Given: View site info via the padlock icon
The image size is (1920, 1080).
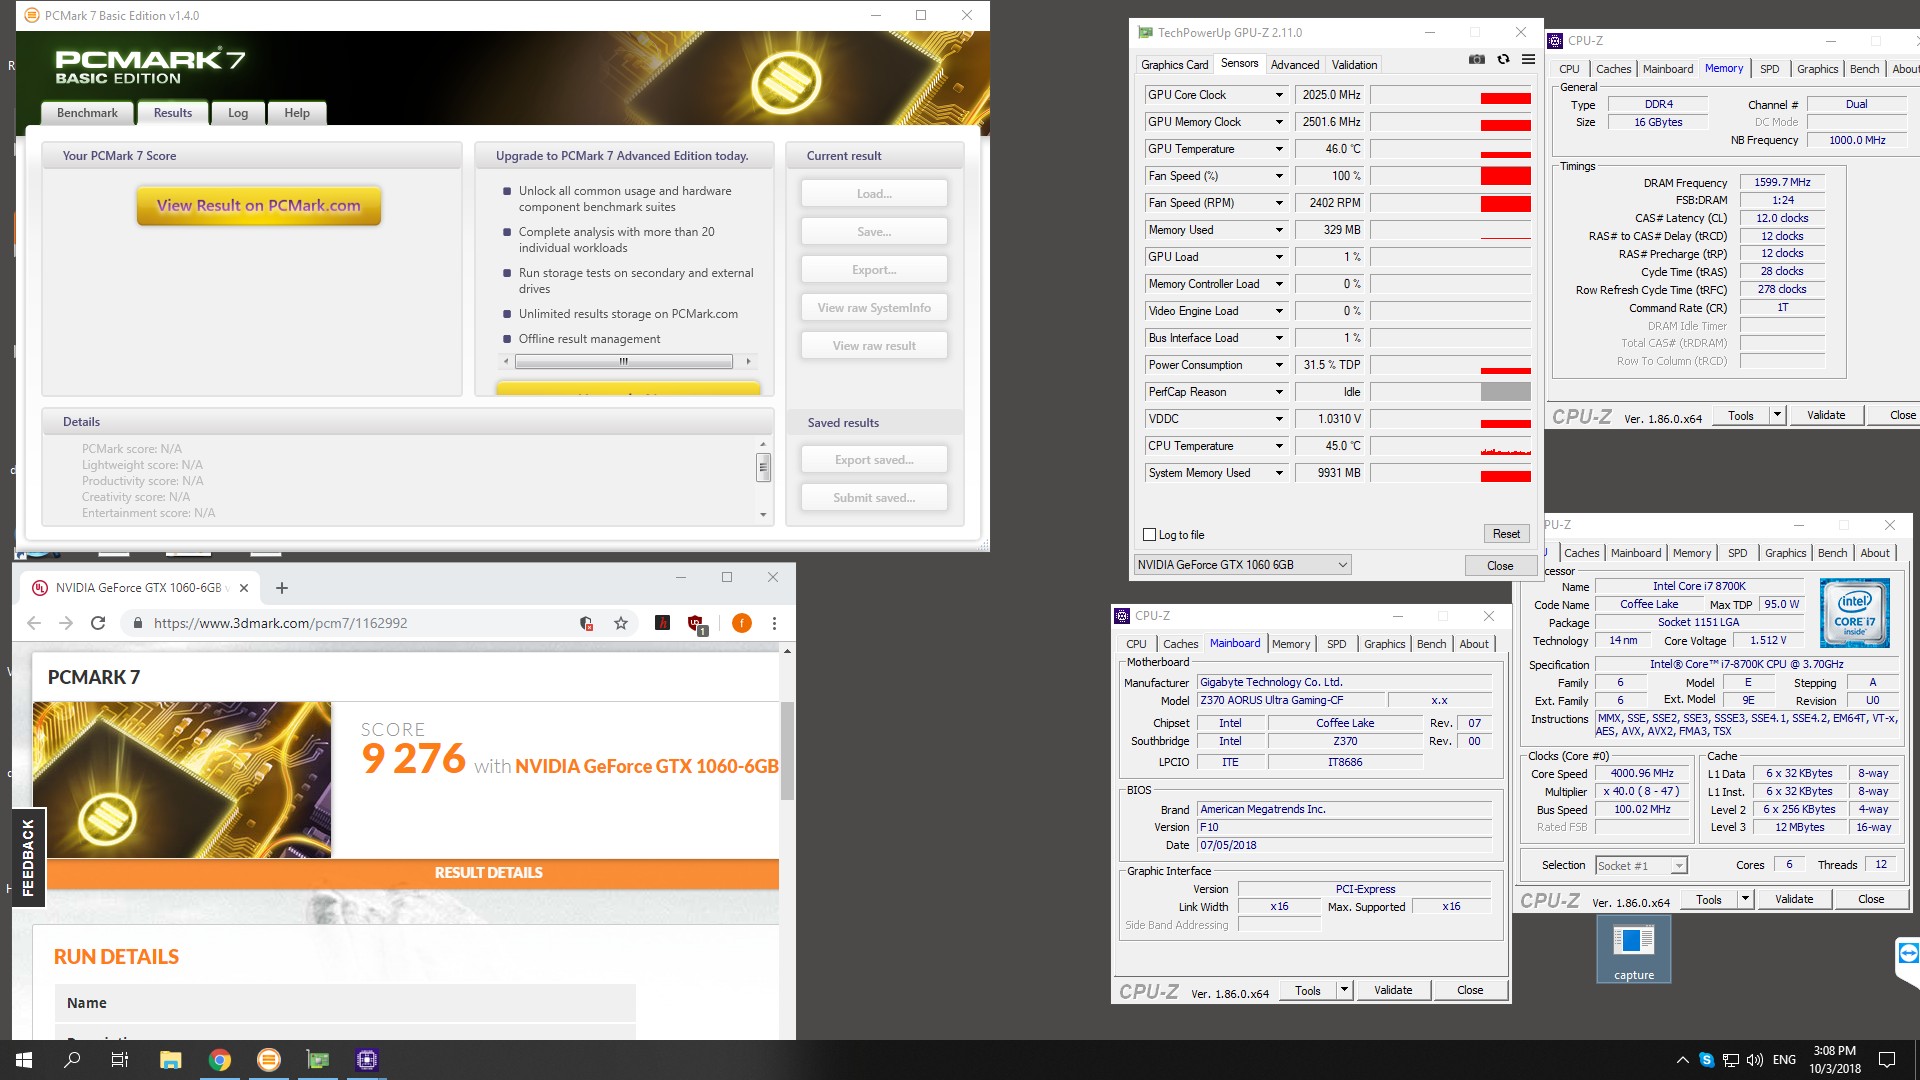Looking at the screenshot, I should [x=137, y=623].
